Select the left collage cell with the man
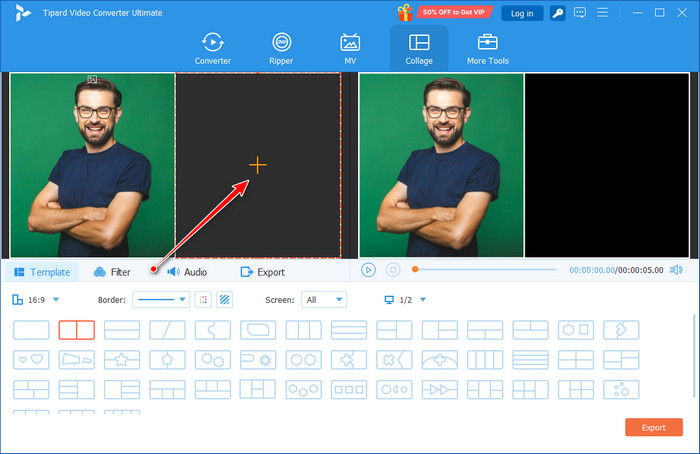Screen dimensions: 700x454 92,165
